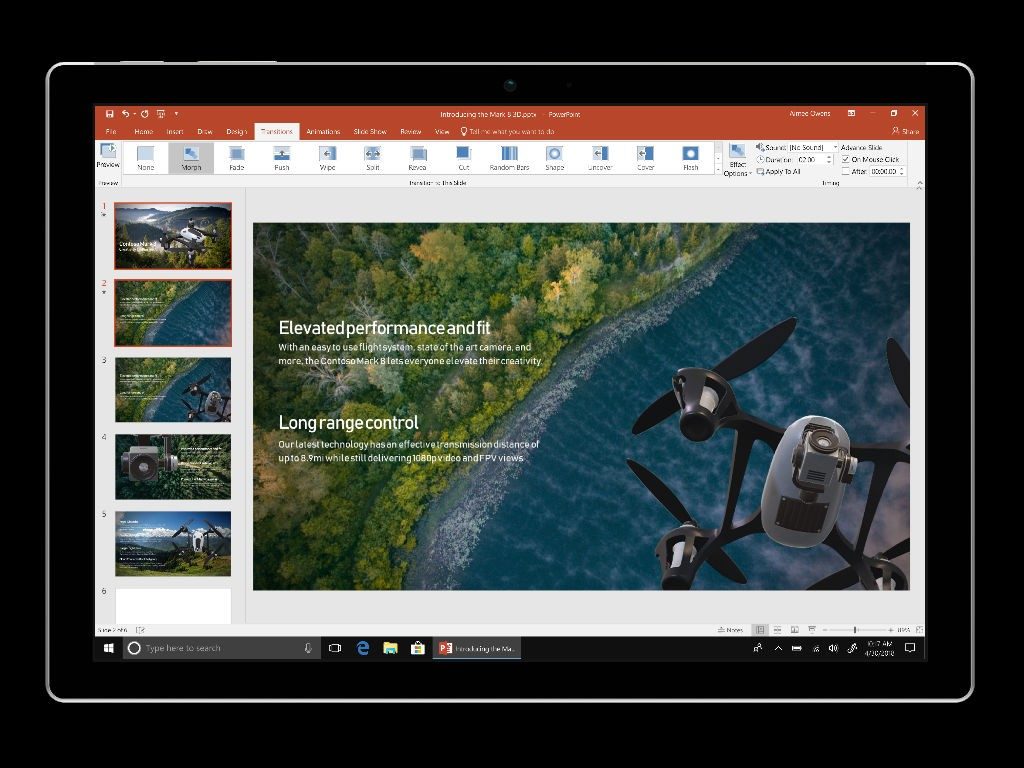1024x768 pixels.
Task: Select the Morph transition effect
Action: [x=191, y=158]
